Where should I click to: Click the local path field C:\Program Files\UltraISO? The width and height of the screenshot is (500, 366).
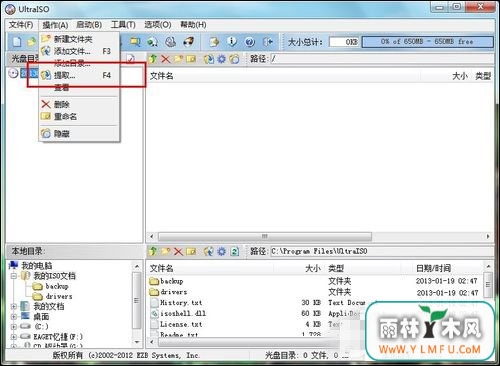tap(382, 251)
